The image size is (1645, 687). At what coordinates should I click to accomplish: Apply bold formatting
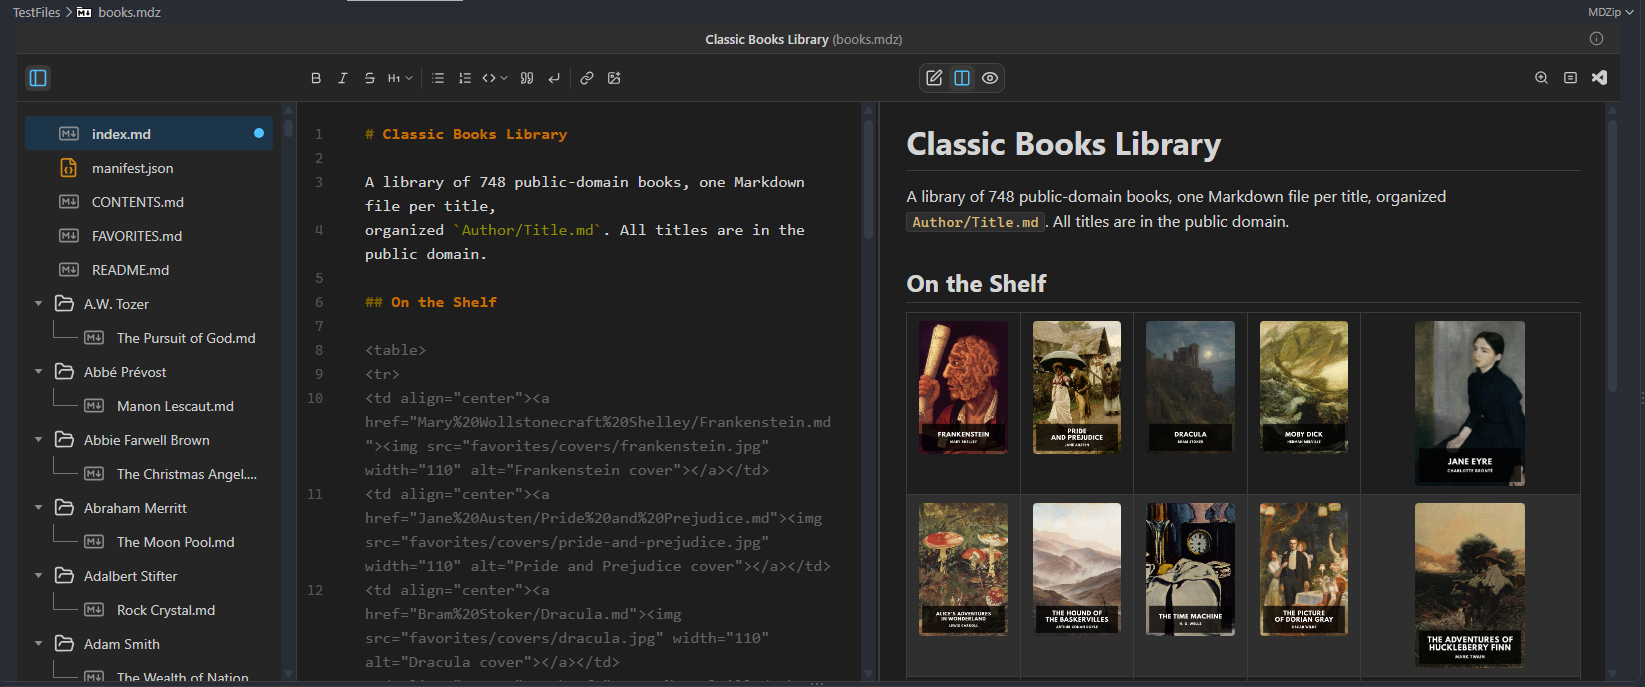coord(316,78)
